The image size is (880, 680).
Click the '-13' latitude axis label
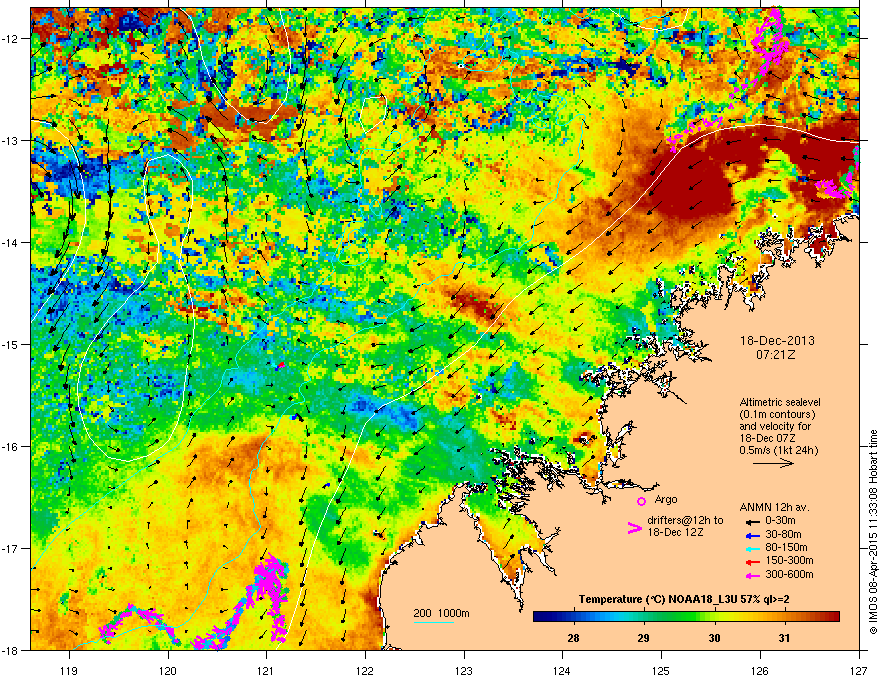(x=11, y=140)
